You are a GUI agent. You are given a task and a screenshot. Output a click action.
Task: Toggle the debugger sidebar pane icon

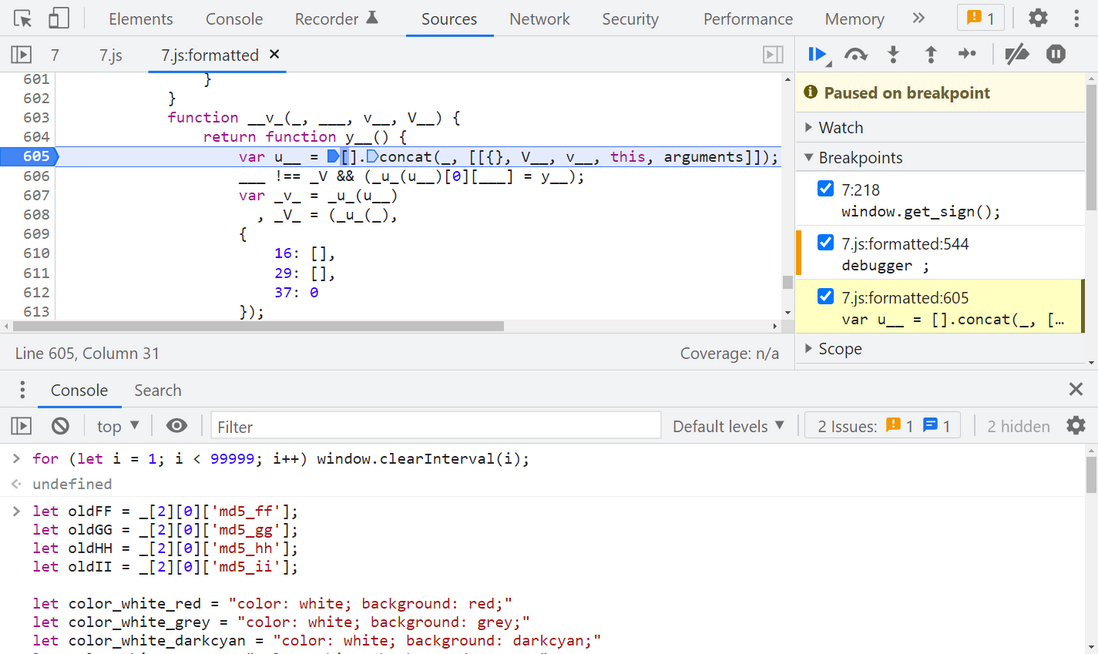tap(773, 55)
